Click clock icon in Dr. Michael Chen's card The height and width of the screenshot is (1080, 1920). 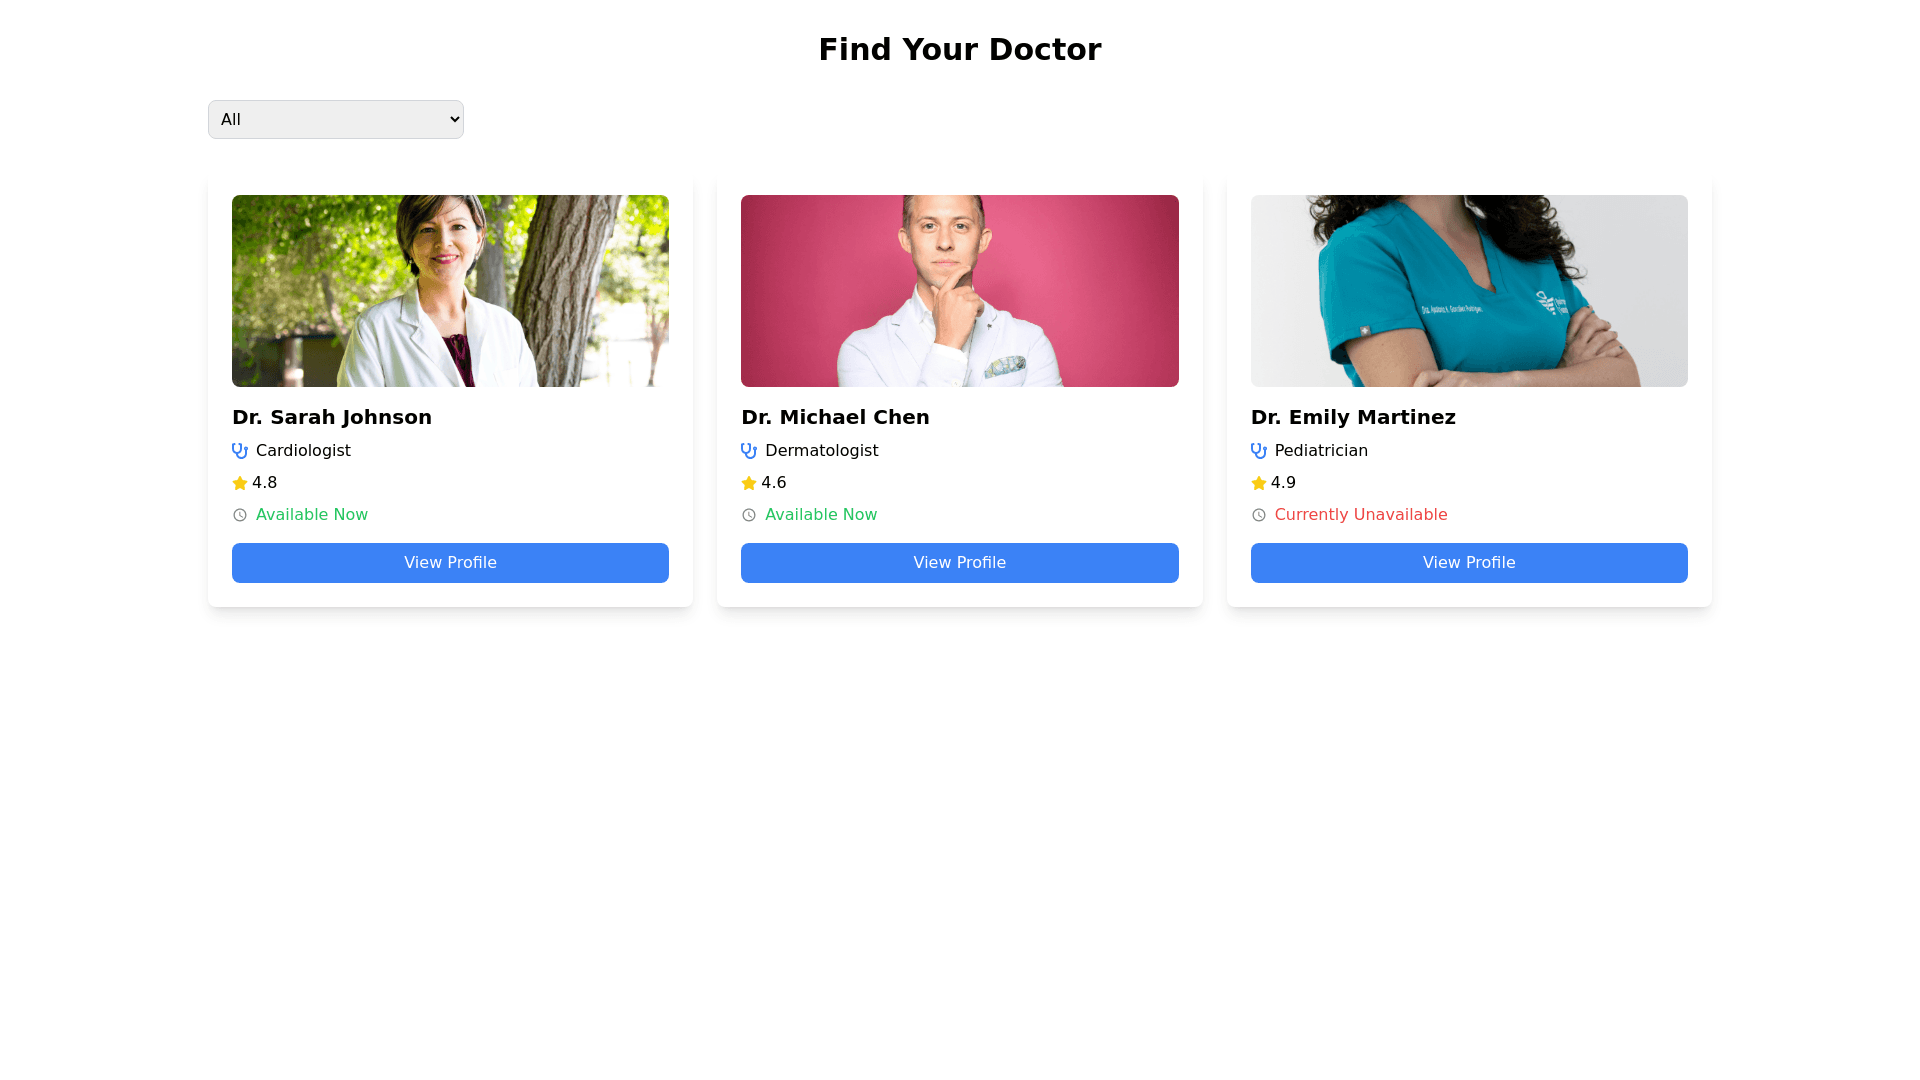click(749, 515)
